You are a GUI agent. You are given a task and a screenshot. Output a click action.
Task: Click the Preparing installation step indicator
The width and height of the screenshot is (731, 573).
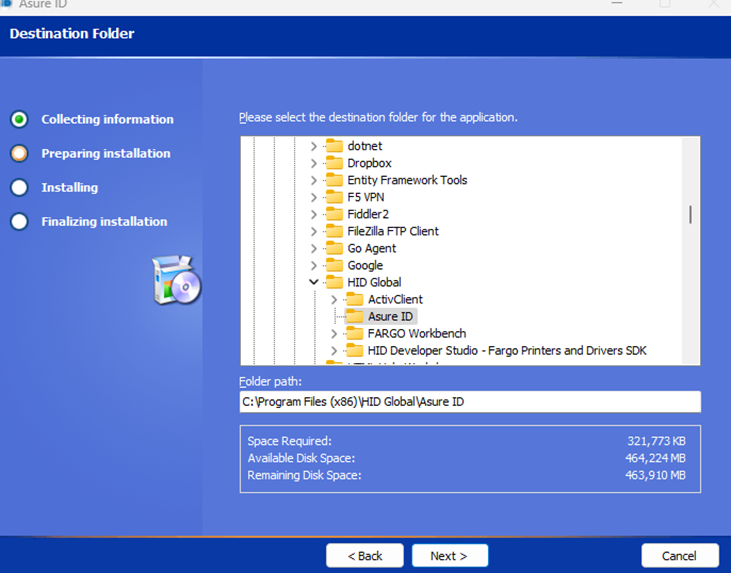pyautogui.click(x=19, y=153)
